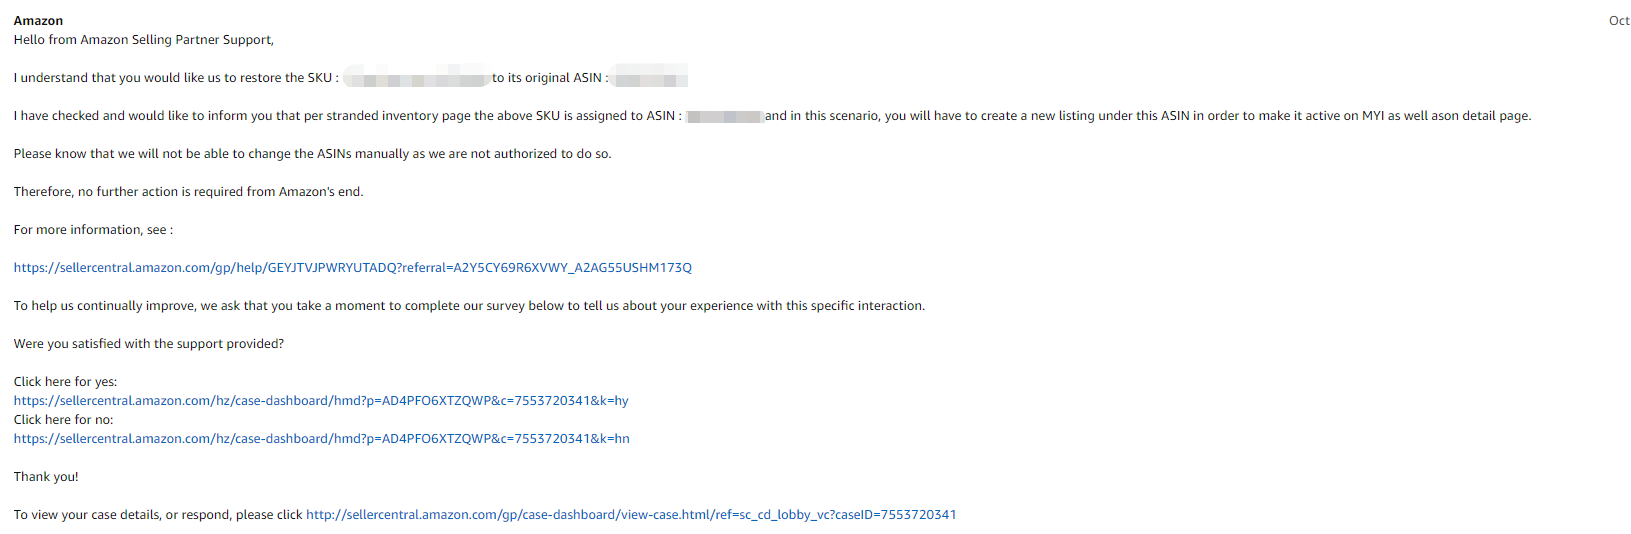The image size is (1631, 534).
Task: Click 'Therefore, no further action is required' sentence
Action: [189, 192]
